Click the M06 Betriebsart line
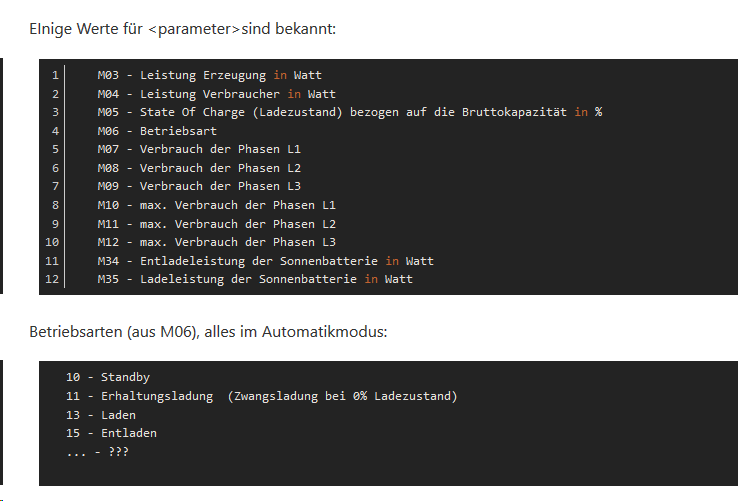 157,131
